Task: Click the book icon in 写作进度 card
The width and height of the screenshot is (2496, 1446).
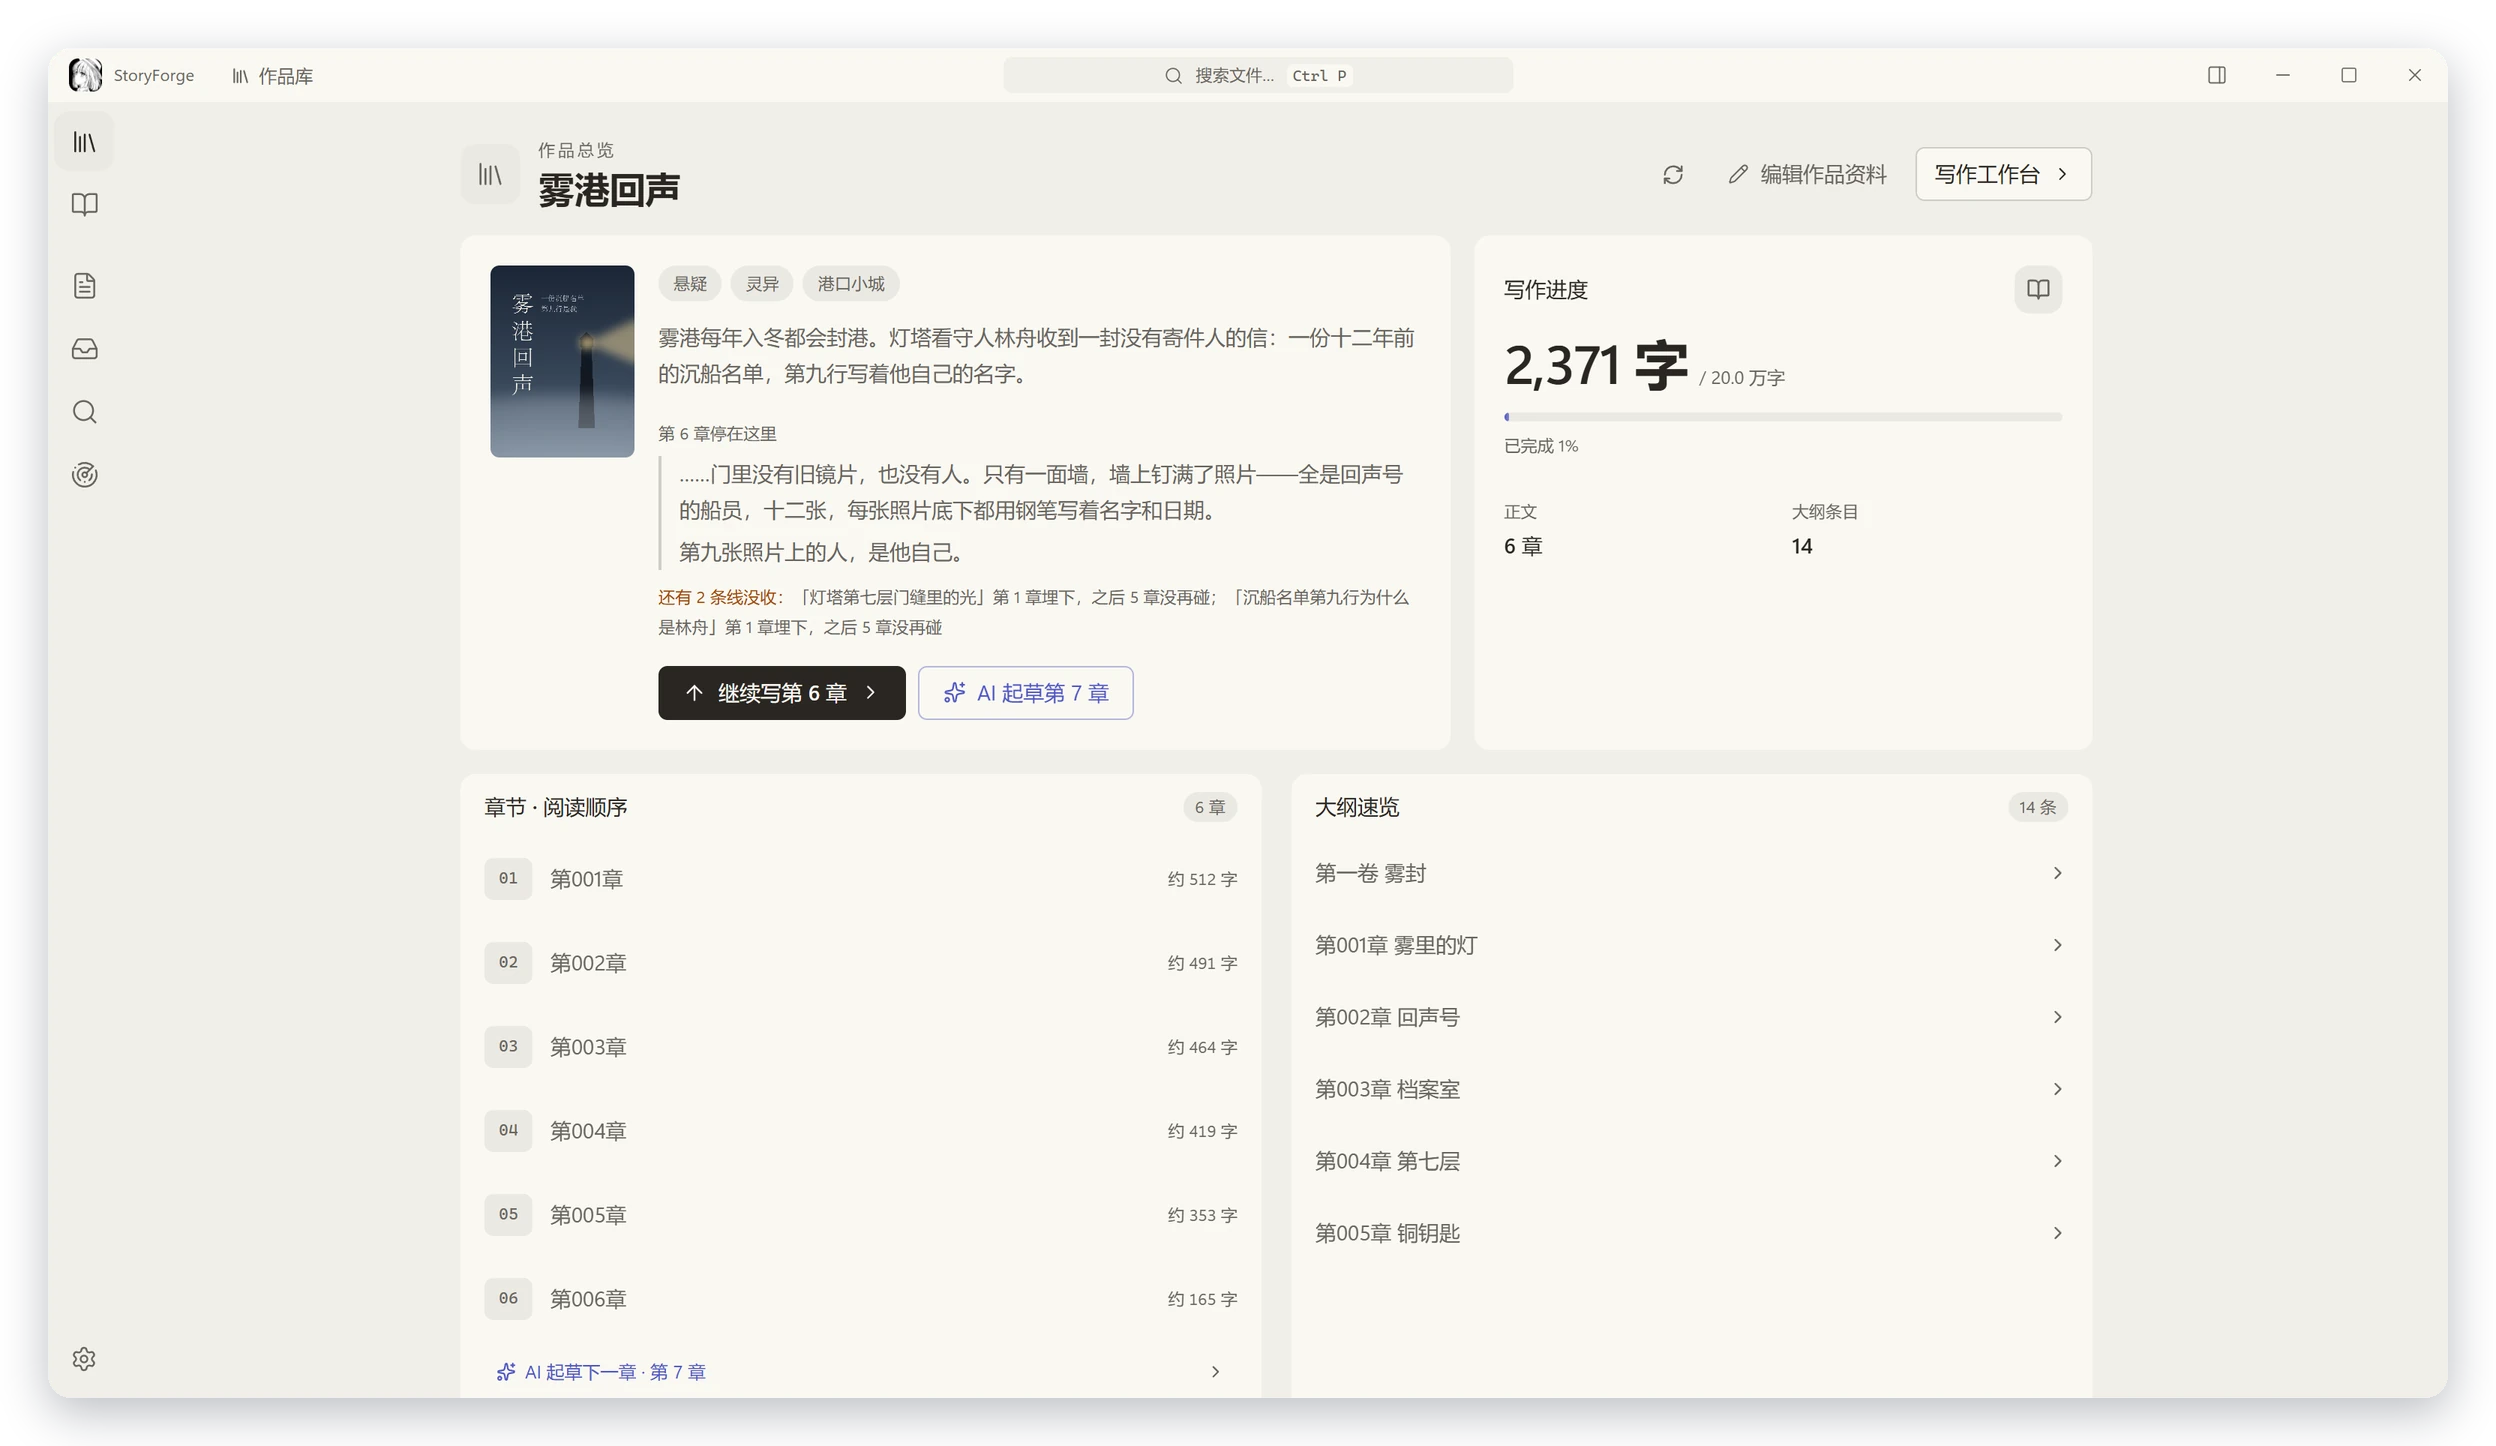Action: (x=2037, y=289)
